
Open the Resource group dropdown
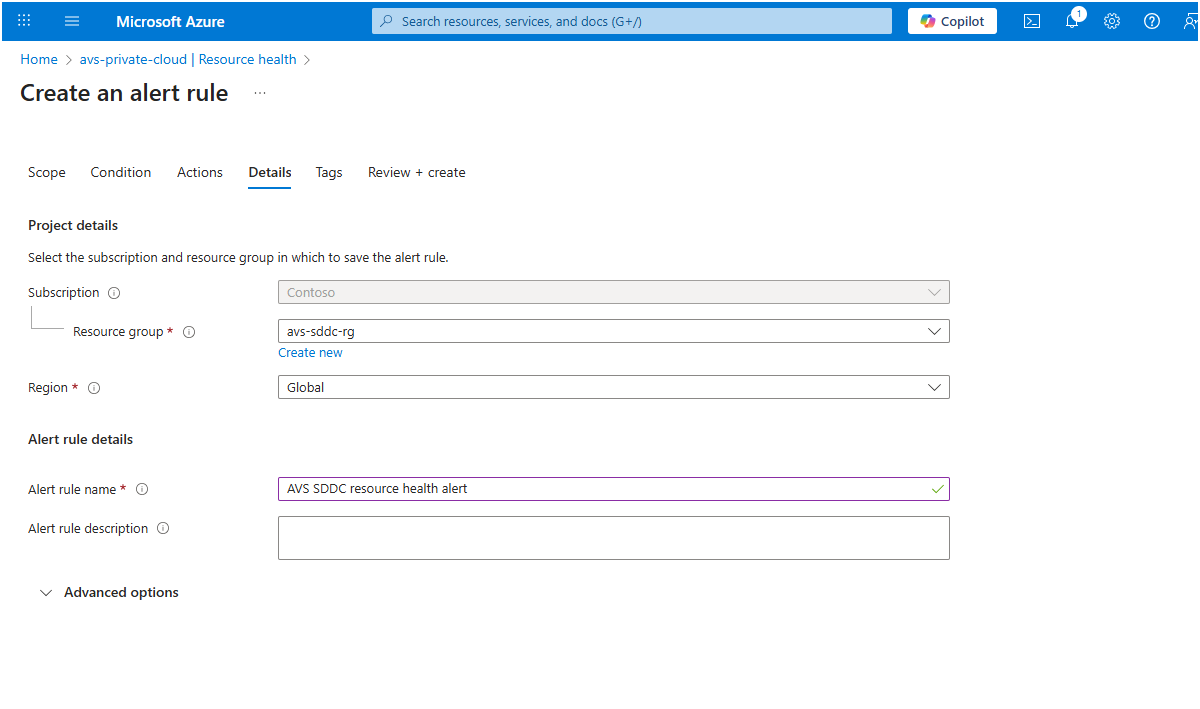[613, 331]
